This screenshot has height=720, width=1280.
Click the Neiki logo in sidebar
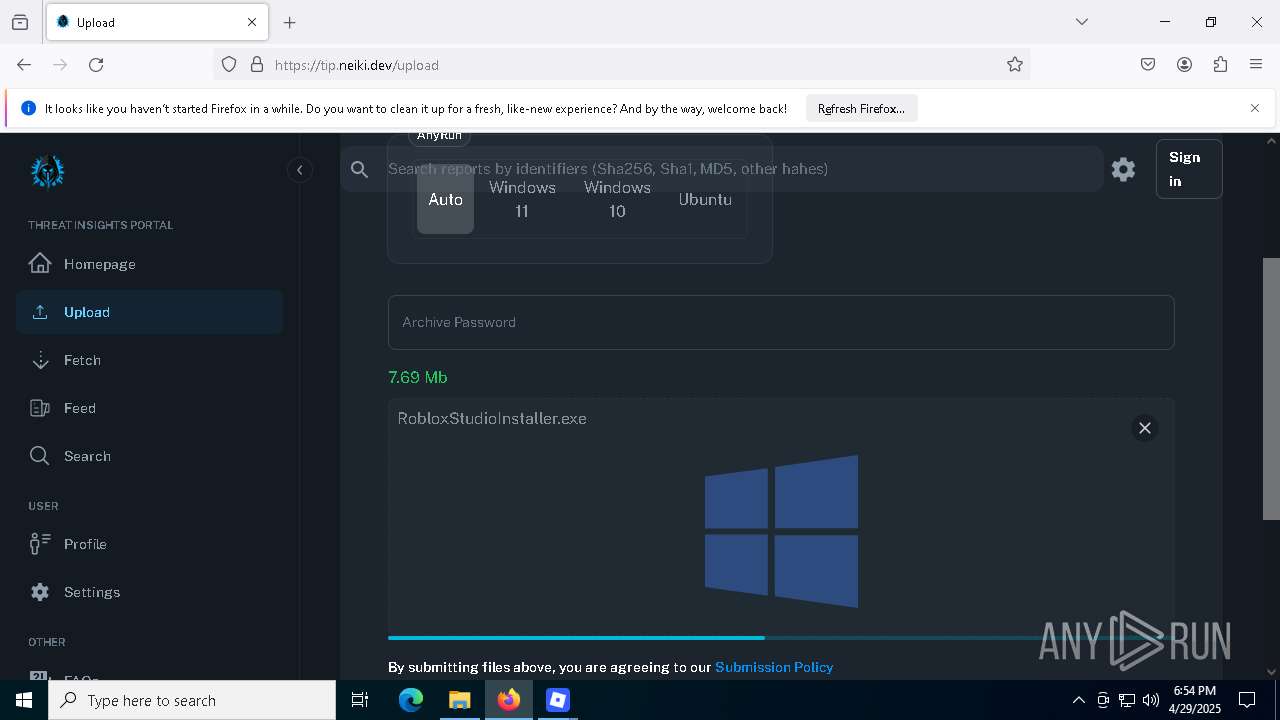click(47, 172)
